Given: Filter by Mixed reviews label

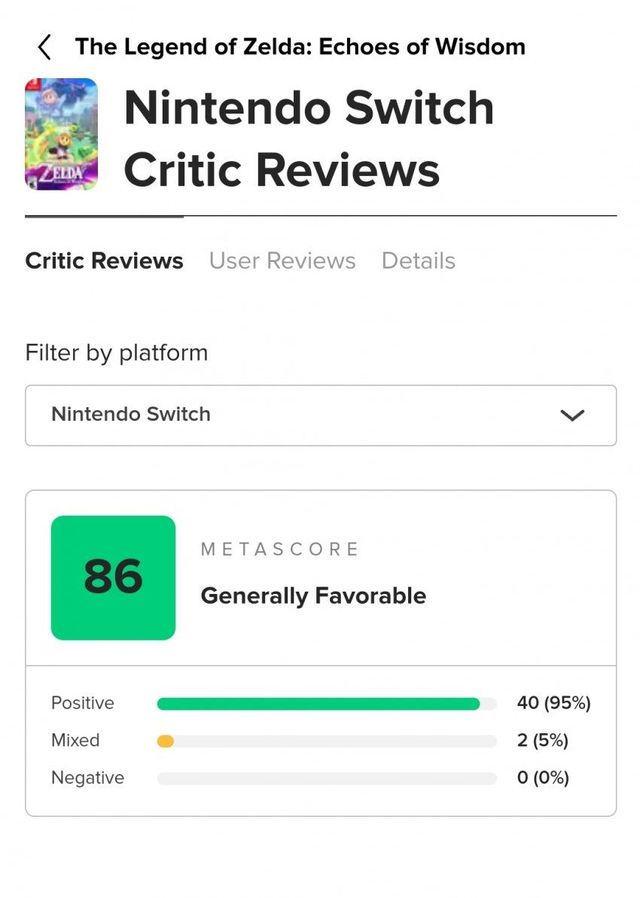Looking at the screenshot, I should coord(75,740).
